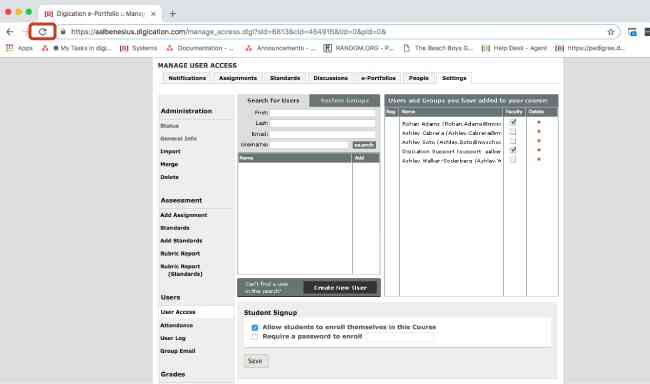The image size is (650, 384).
Task: Click the Save button under Student Signup
Action: [x=255, y=361]
